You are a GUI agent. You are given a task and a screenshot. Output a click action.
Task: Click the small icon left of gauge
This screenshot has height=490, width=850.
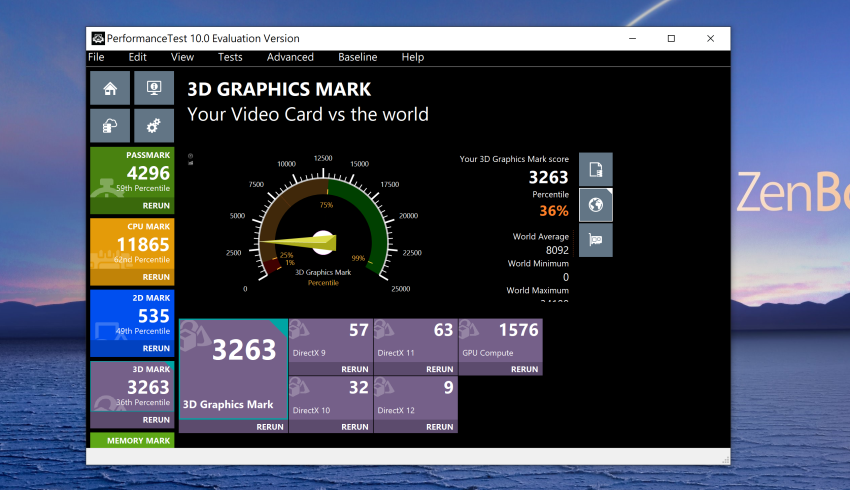click(190, 159)
